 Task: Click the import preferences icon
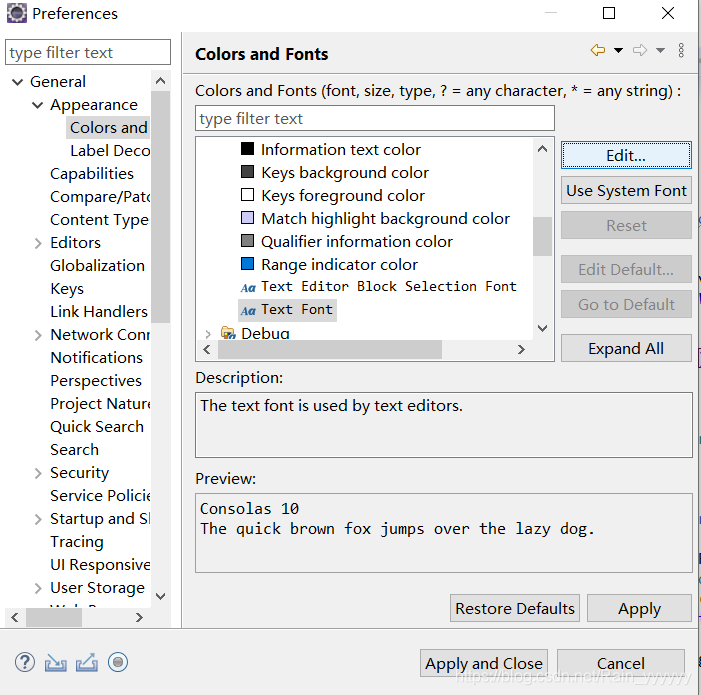[x=55, y=662]
